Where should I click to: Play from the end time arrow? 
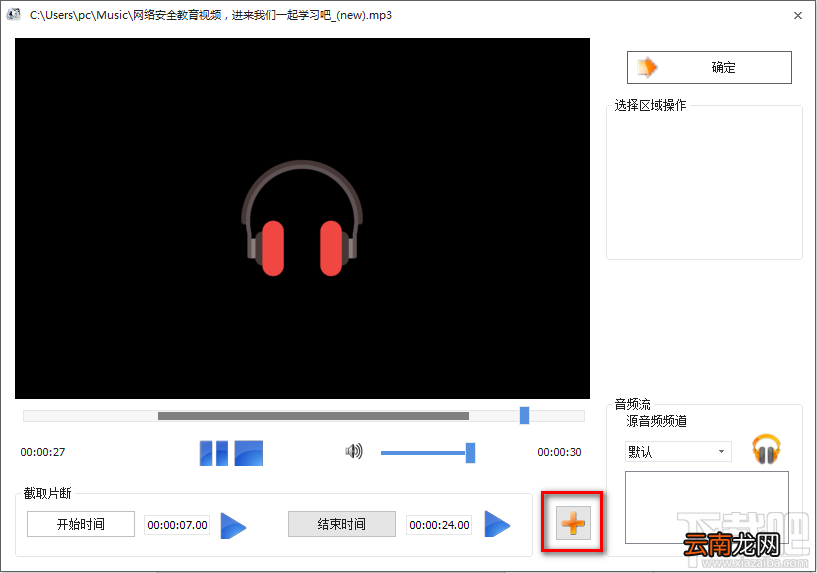click(497, 524)
